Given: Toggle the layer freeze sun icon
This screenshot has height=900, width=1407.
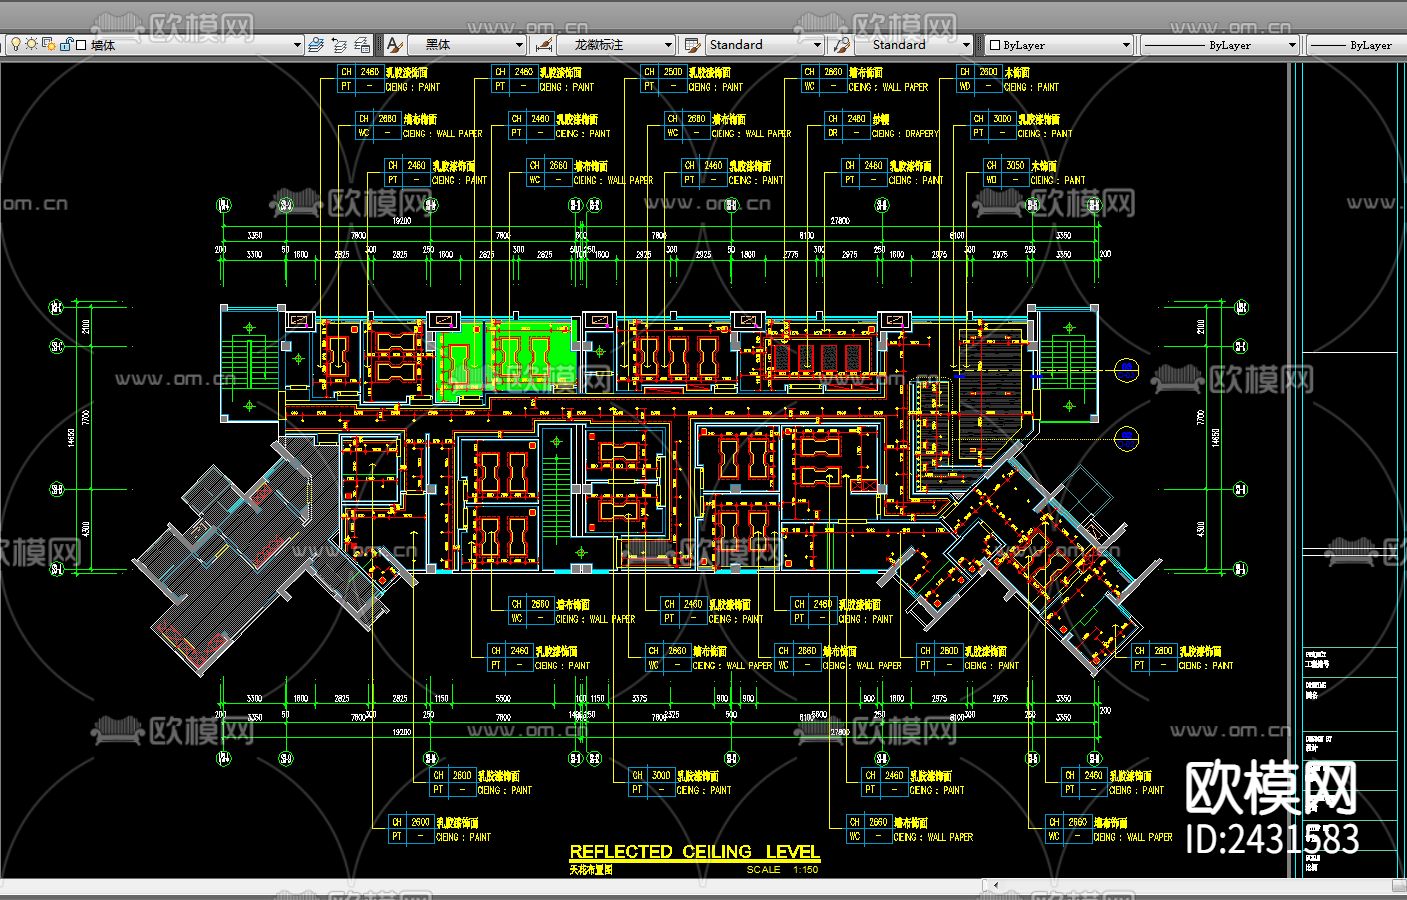Looking at the screenshot, I should [32, 45].
